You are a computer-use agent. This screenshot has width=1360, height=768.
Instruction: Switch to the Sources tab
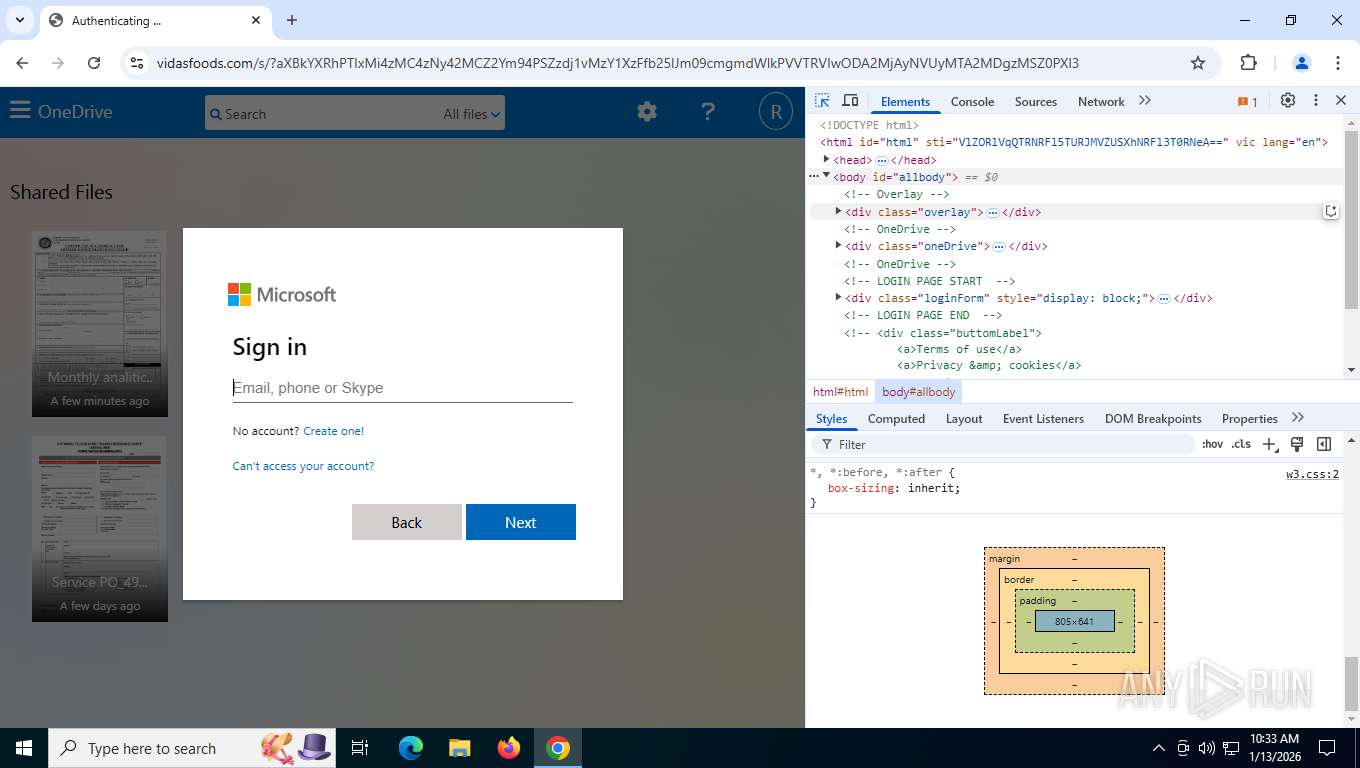[x=1036, y=101]
